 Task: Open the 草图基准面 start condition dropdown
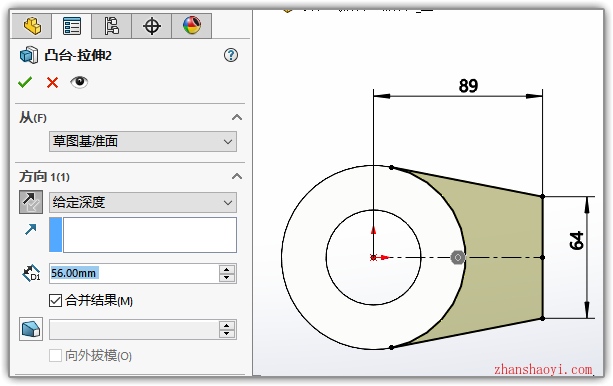point(143,142)
